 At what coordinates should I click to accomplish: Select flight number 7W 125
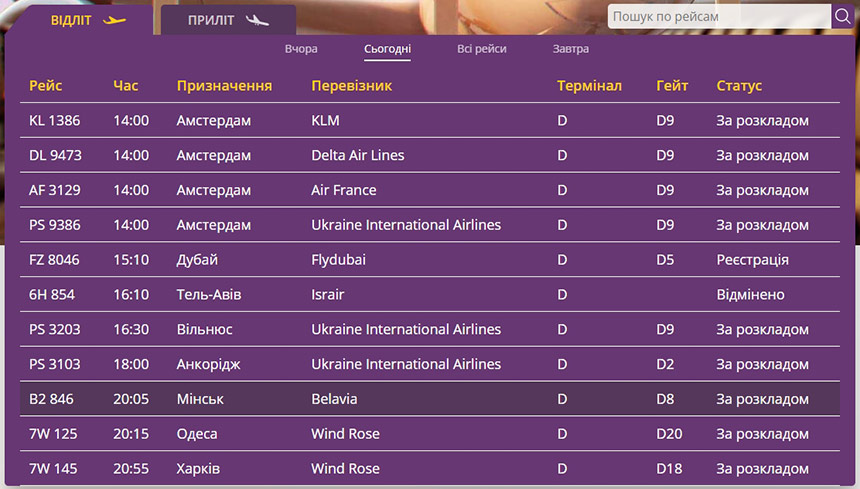click(53, 434)
